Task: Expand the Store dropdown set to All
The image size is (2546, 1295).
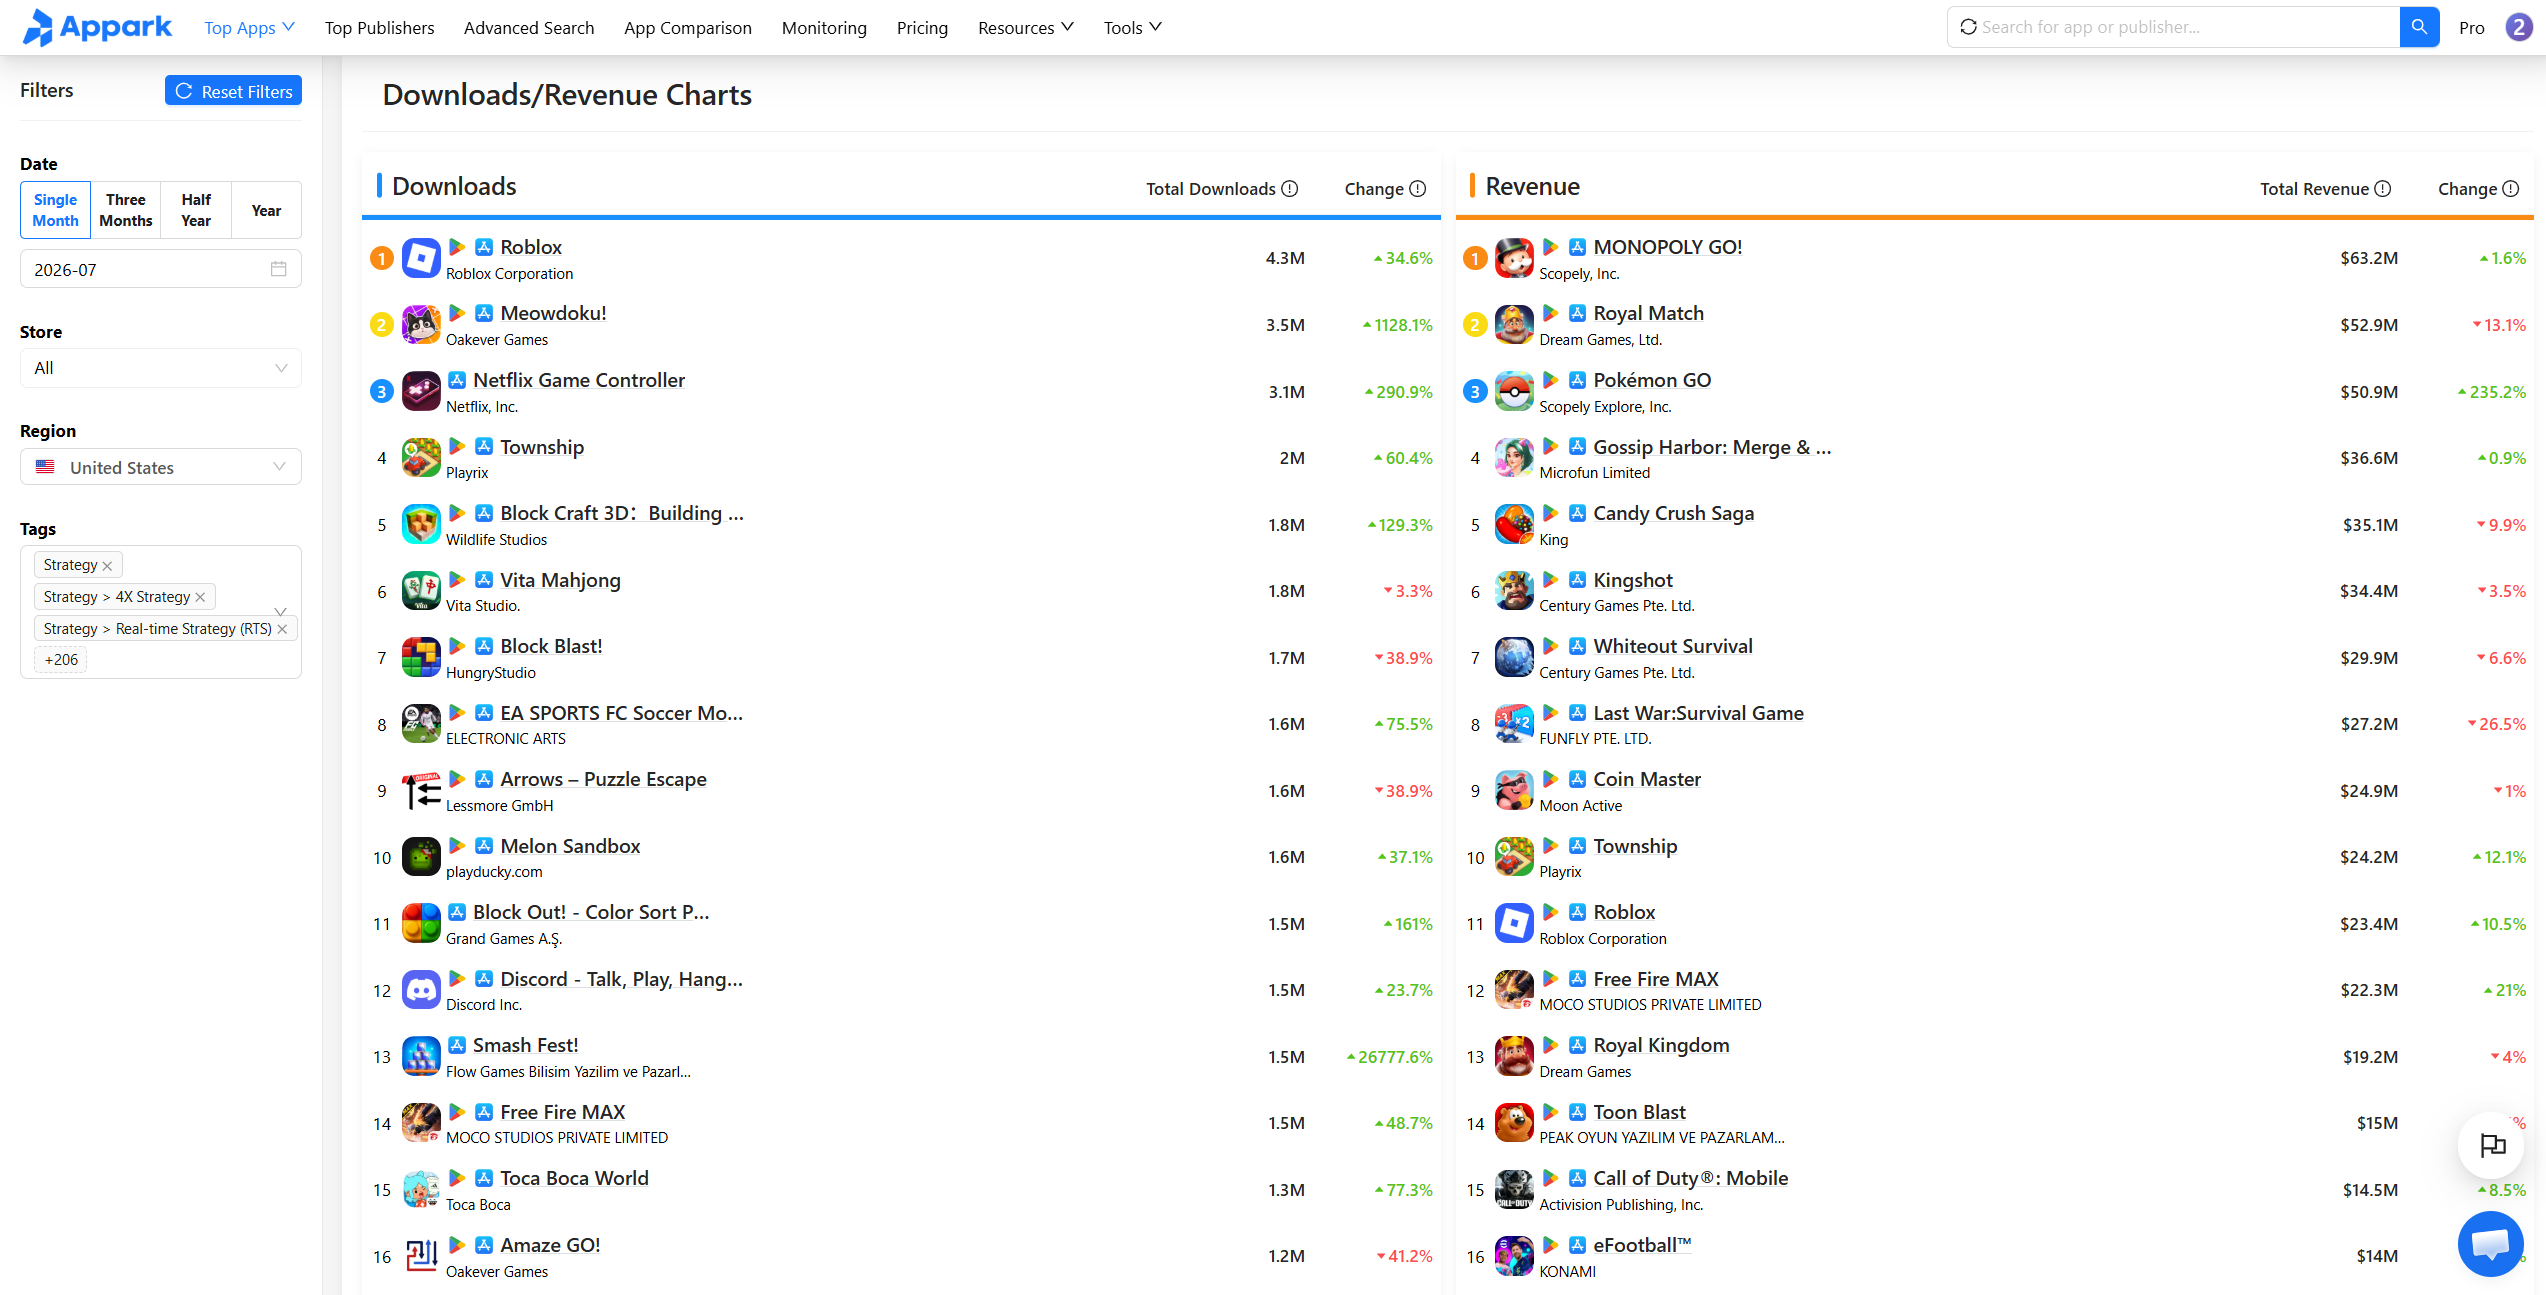Action: [x=161, y=368]
